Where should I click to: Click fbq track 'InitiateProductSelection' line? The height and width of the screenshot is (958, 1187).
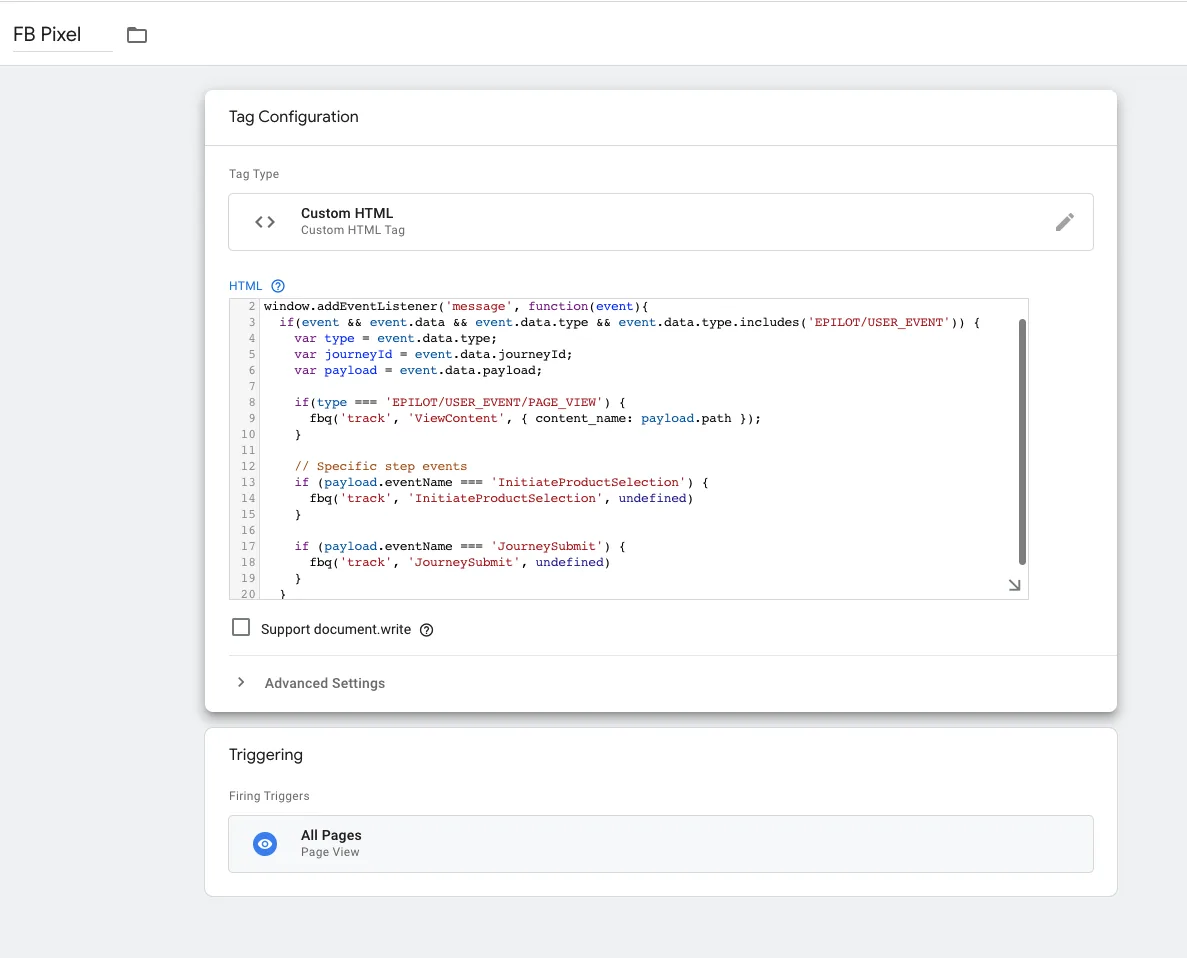pyautogui.click(x=501, y=498)
